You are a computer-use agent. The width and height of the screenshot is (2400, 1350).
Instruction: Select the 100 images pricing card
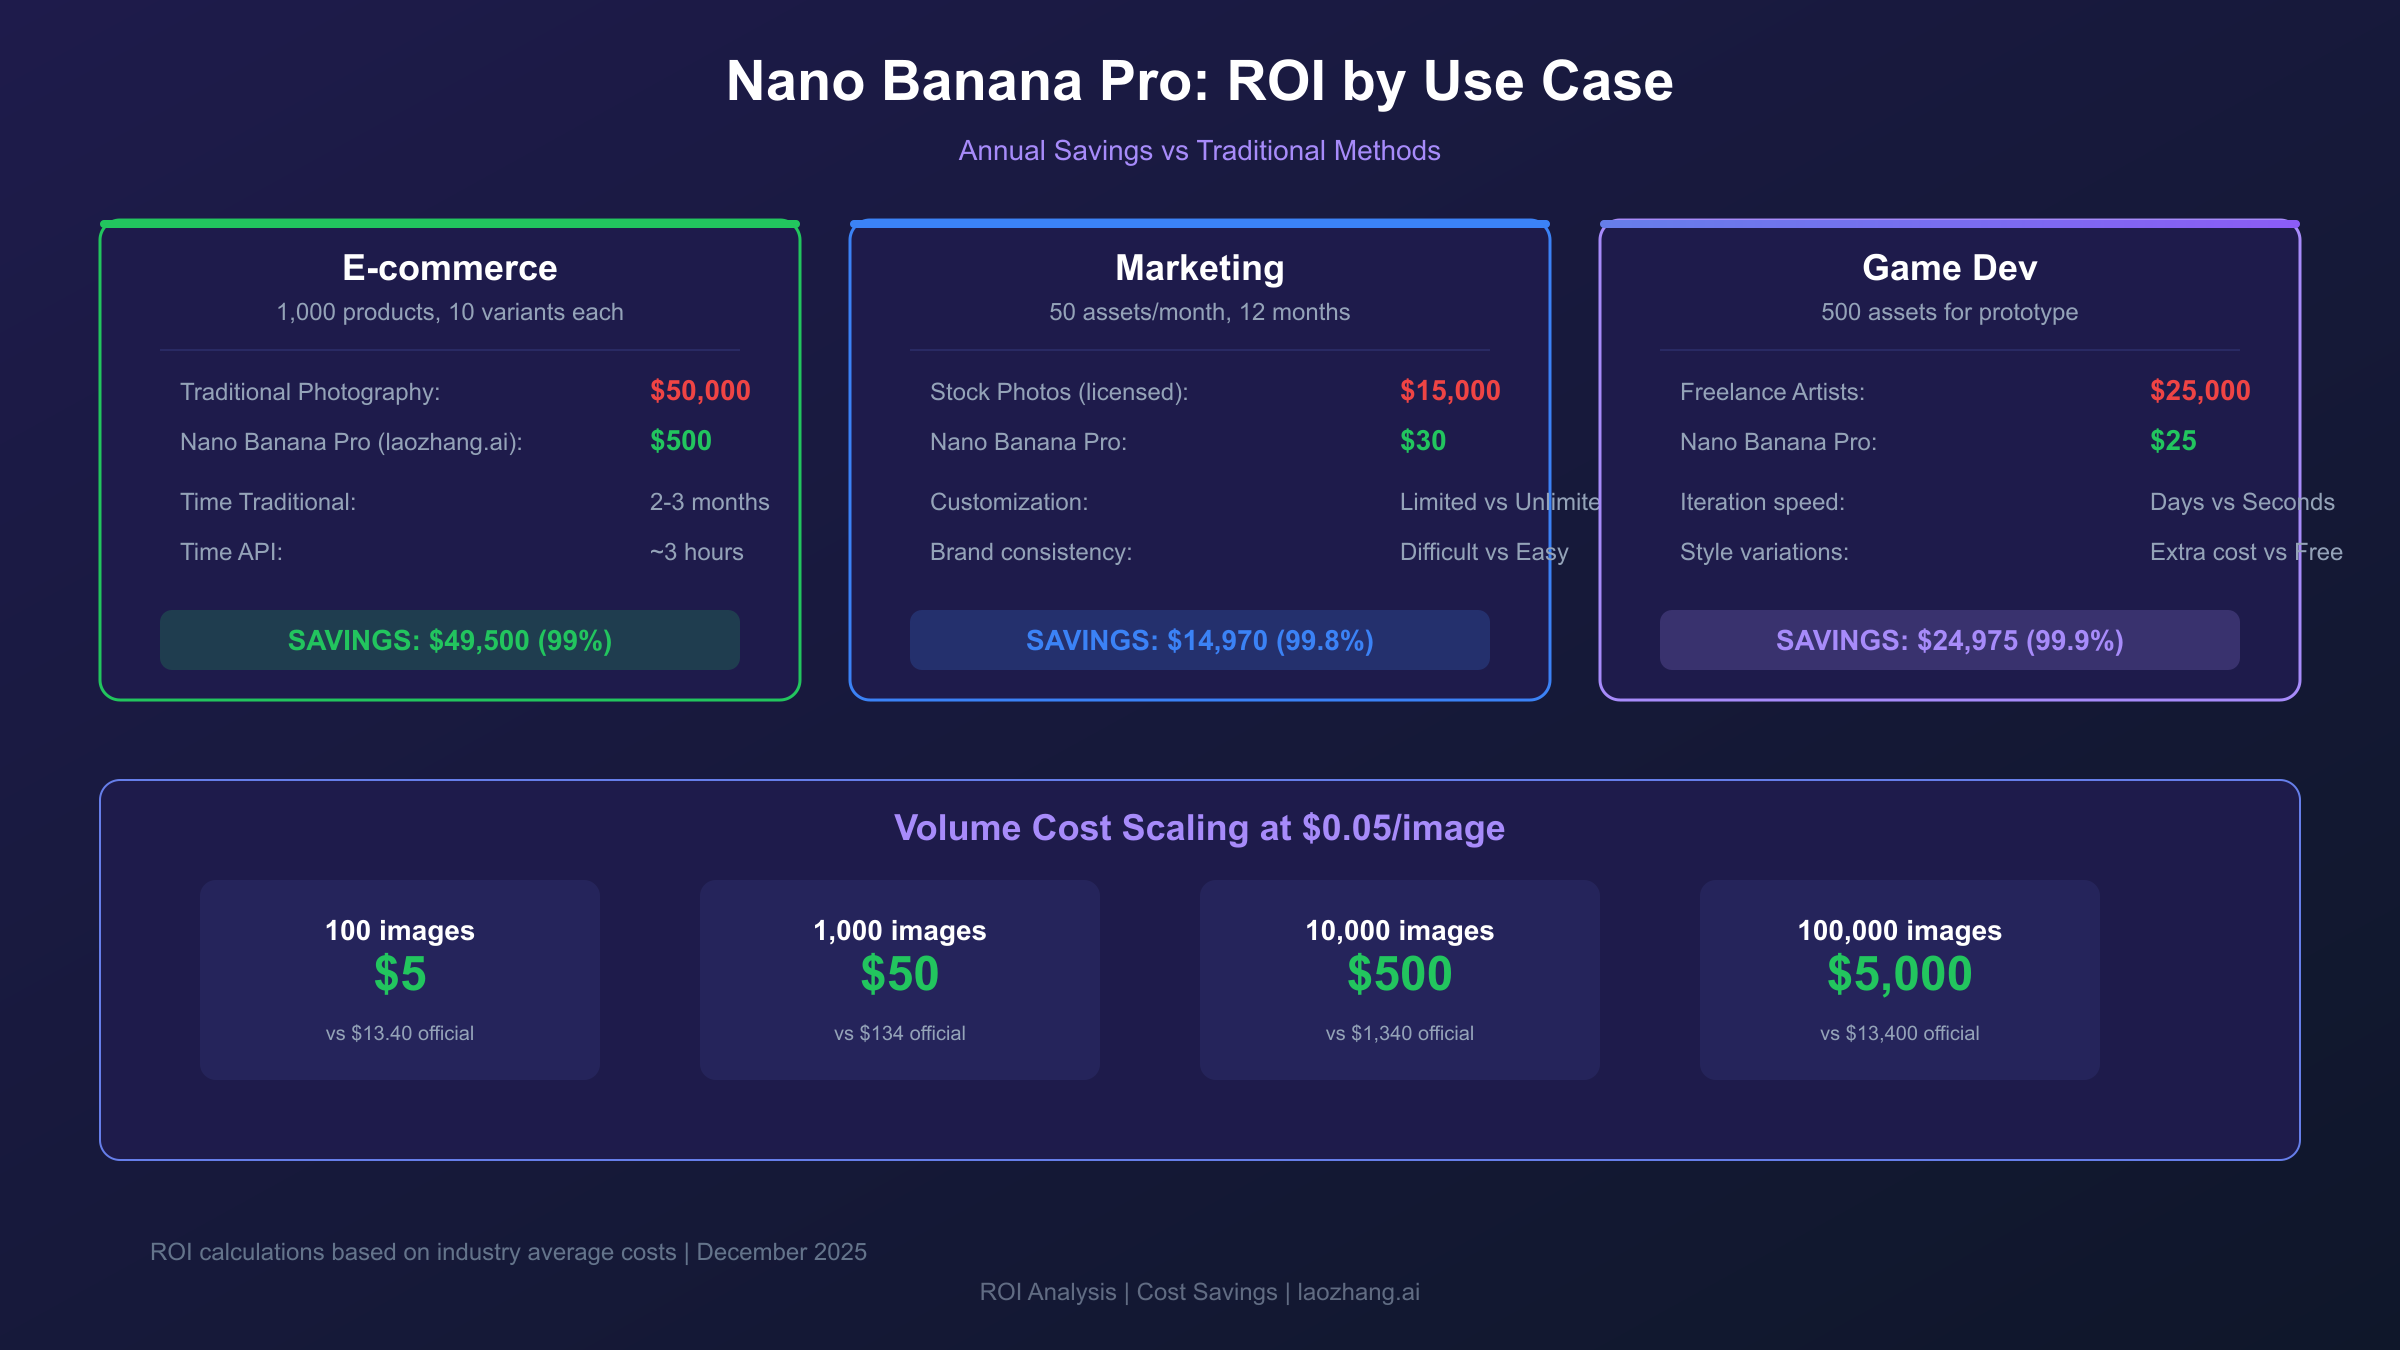pyautogui.click(x=400, y=979)
